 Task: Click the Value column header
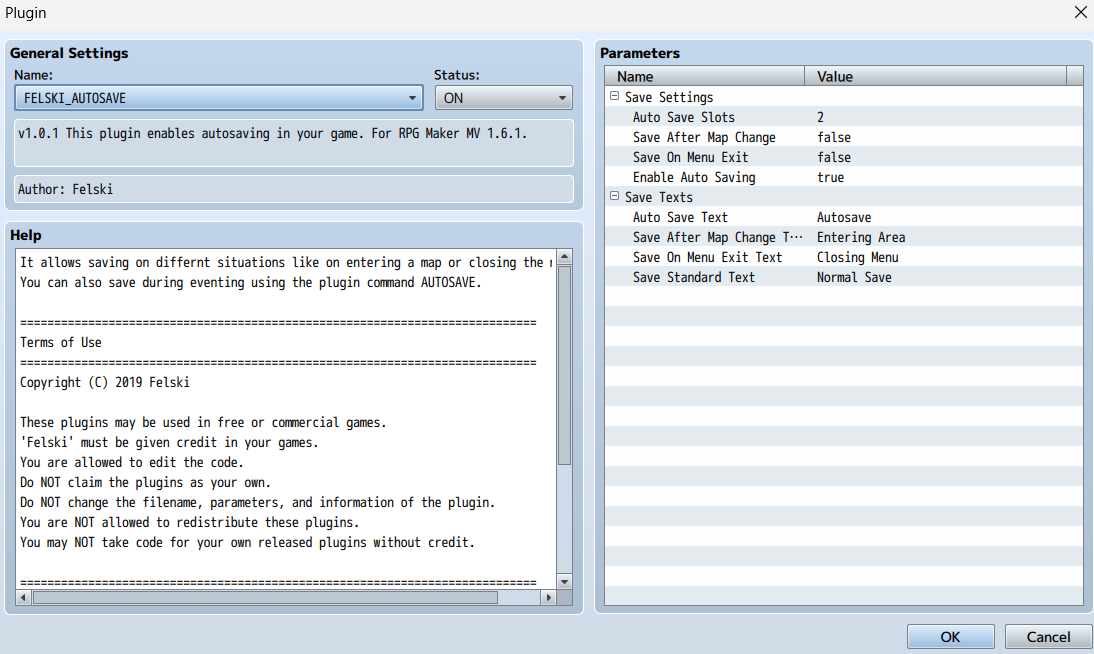click(935, 76)
